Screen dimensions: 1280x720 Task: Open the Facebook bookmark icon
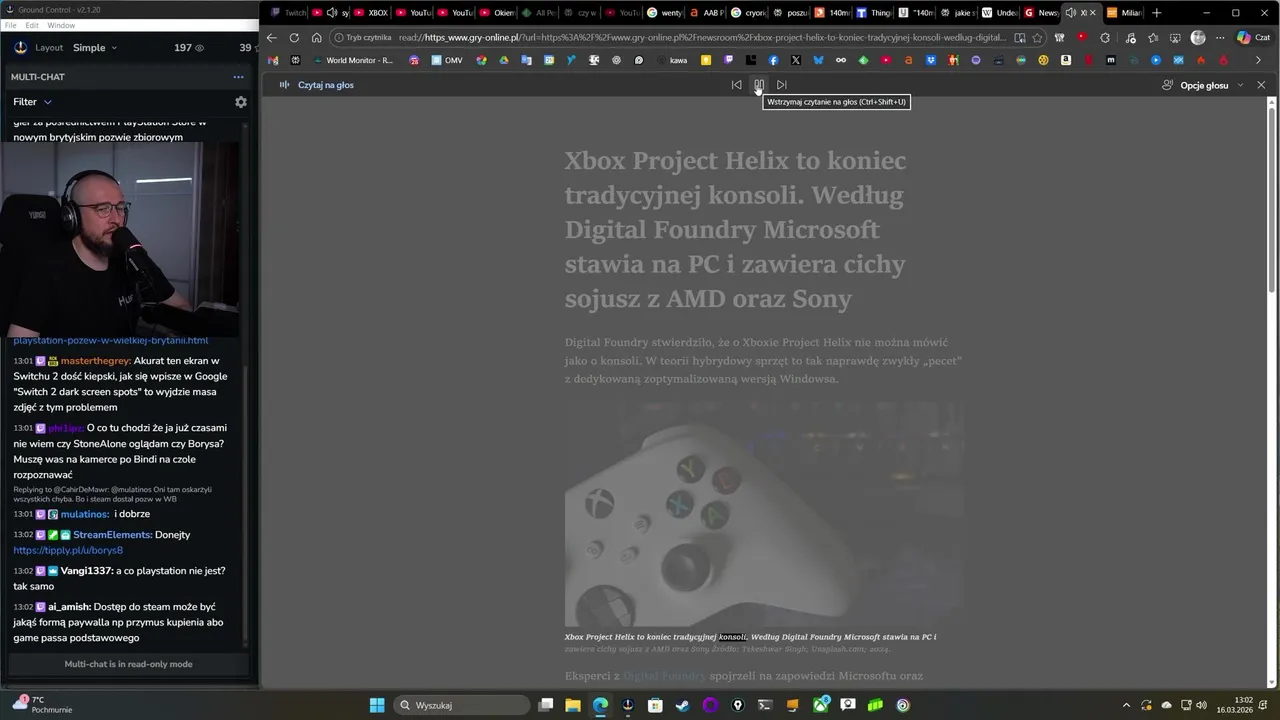click(x=773, y=60)
